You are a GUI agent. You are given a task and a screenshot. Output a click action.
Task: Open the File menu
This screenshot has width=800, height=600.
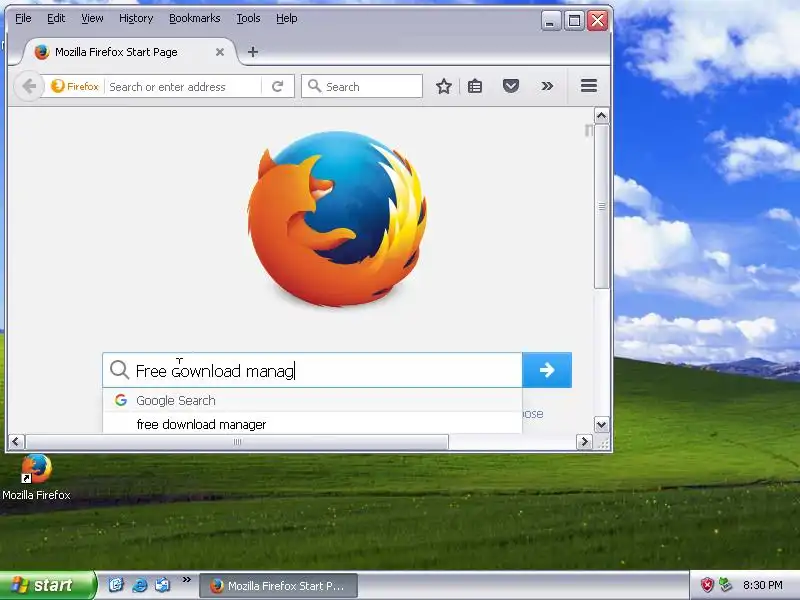coord(23,18)
